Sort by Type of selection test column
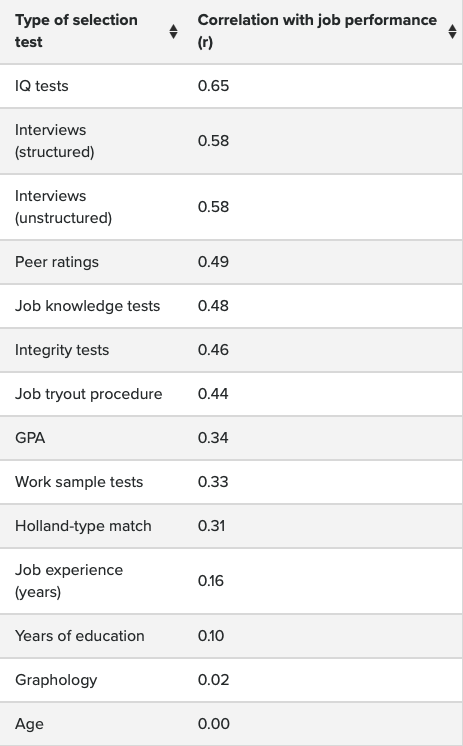This screenshot has width=463, height=746. tap(174, 31)
